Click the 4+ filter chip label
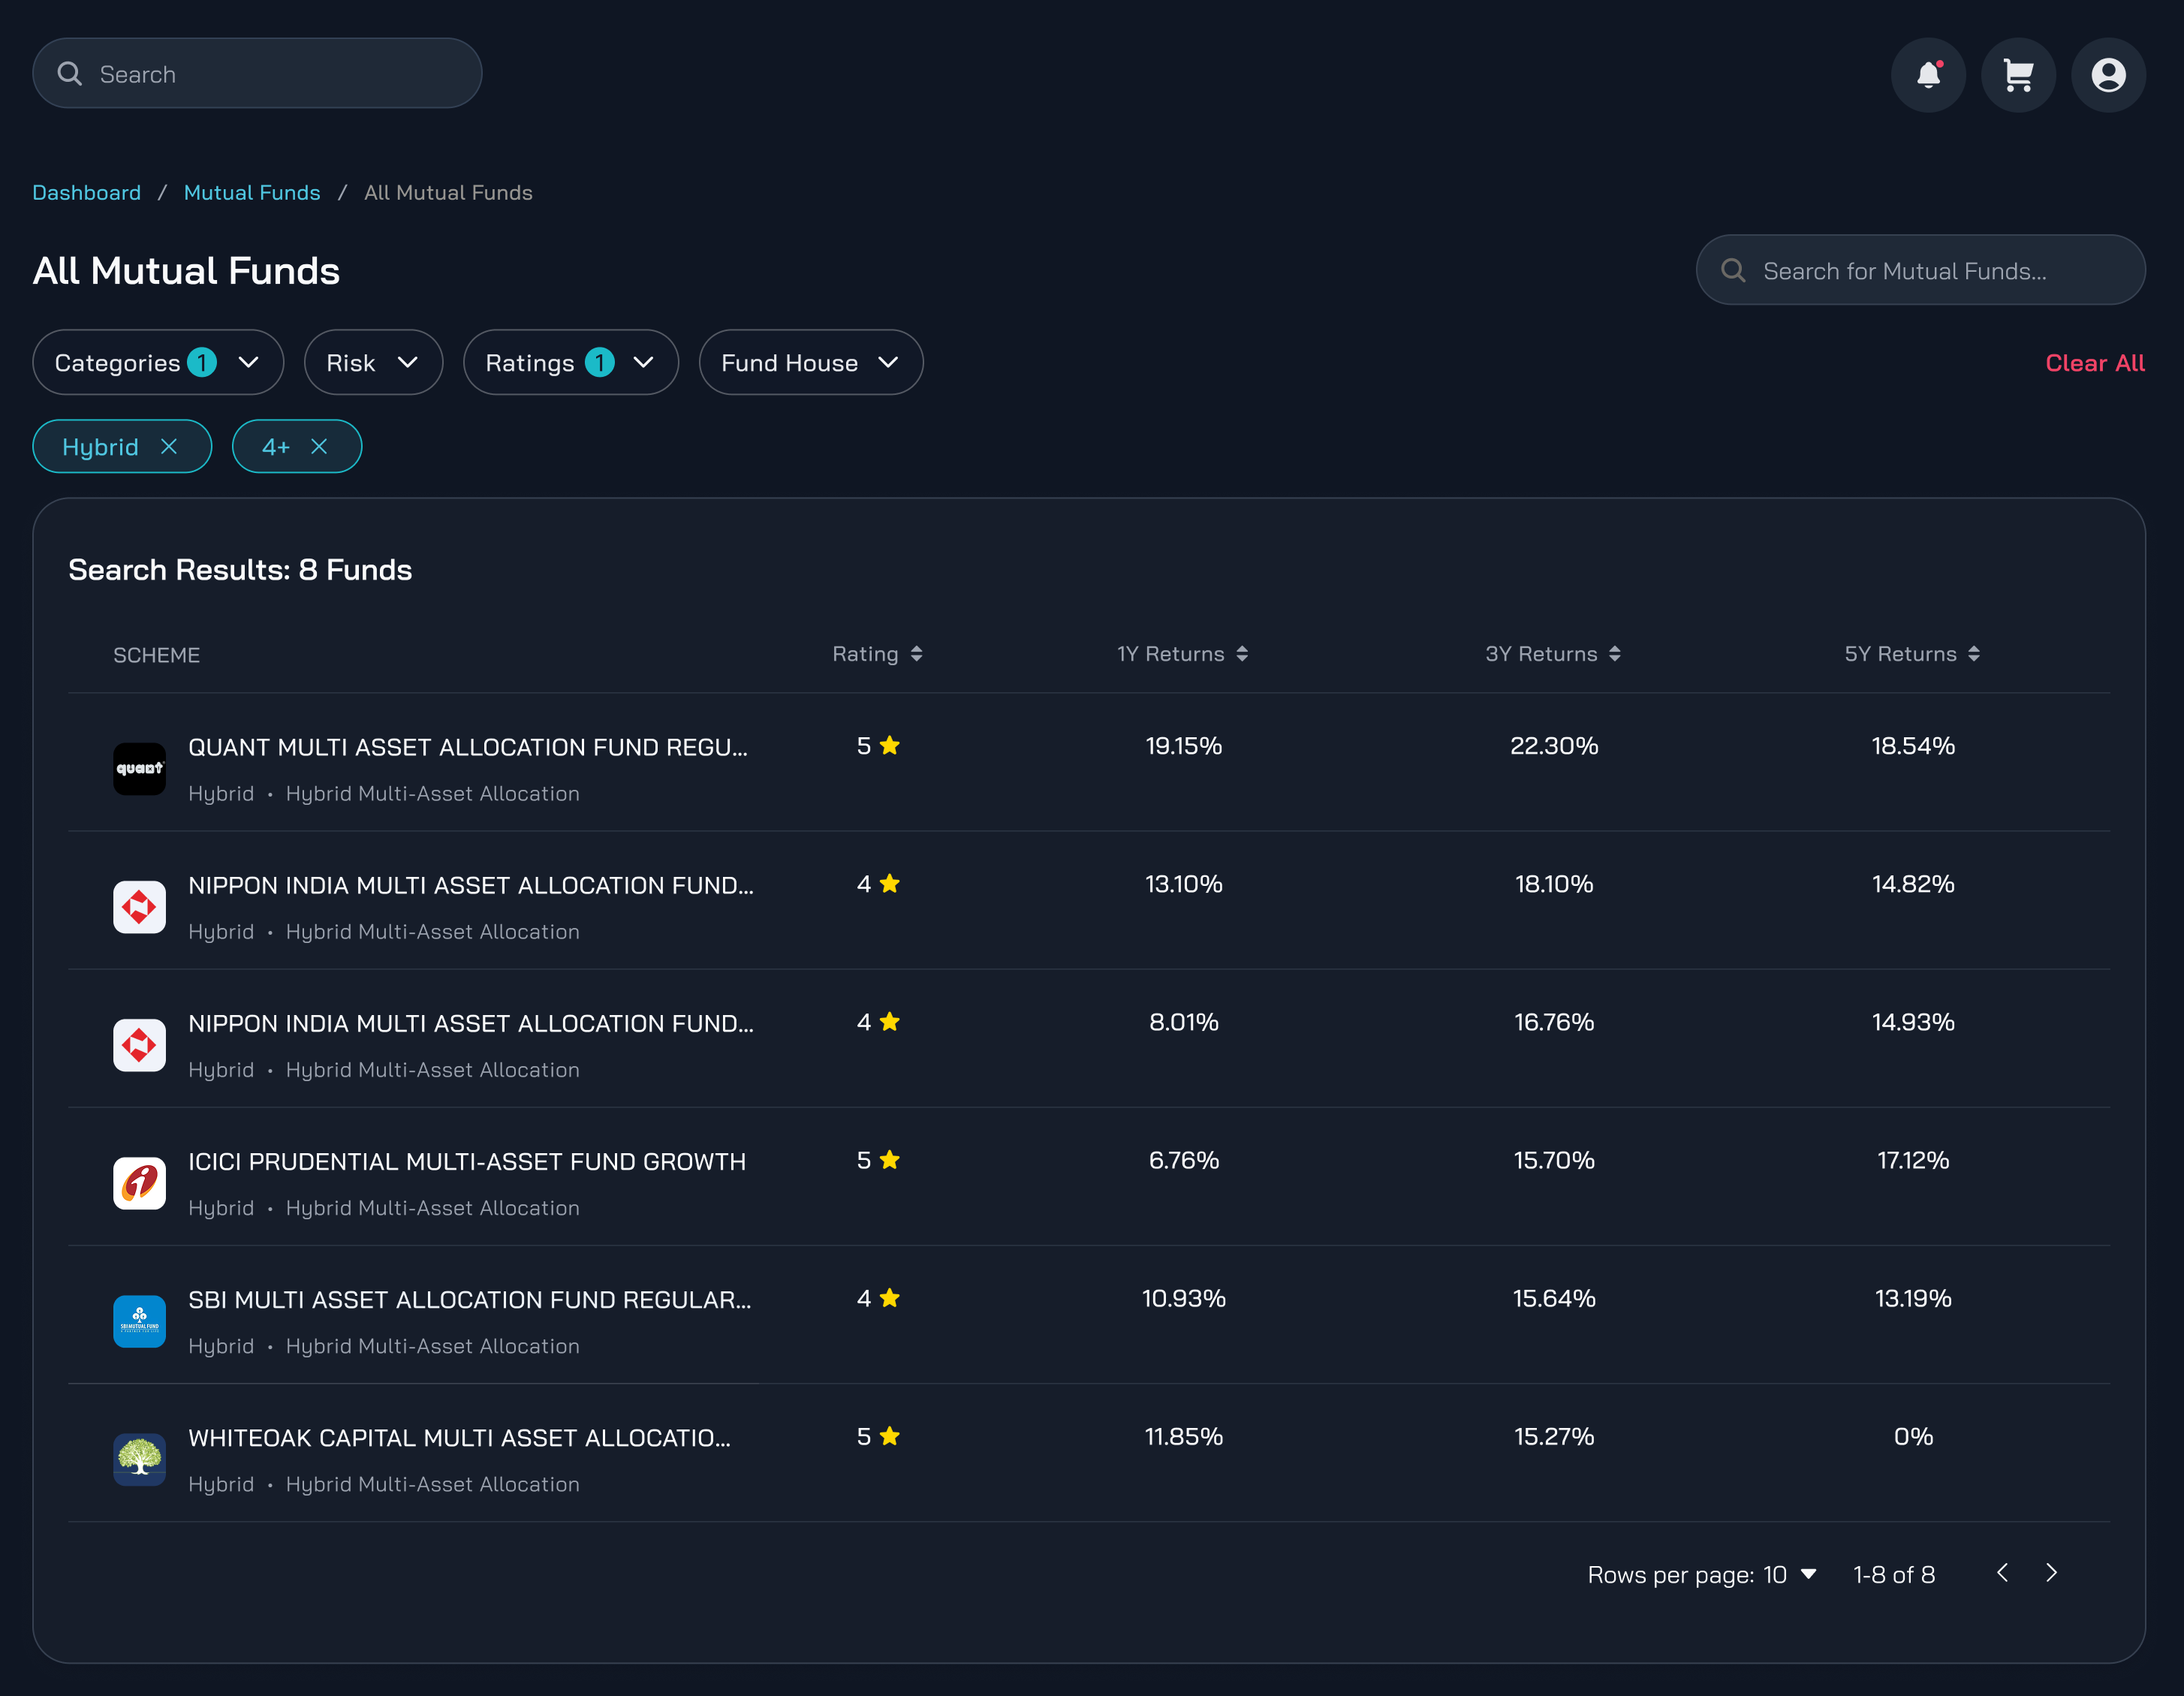 click(x=276, y=447)
